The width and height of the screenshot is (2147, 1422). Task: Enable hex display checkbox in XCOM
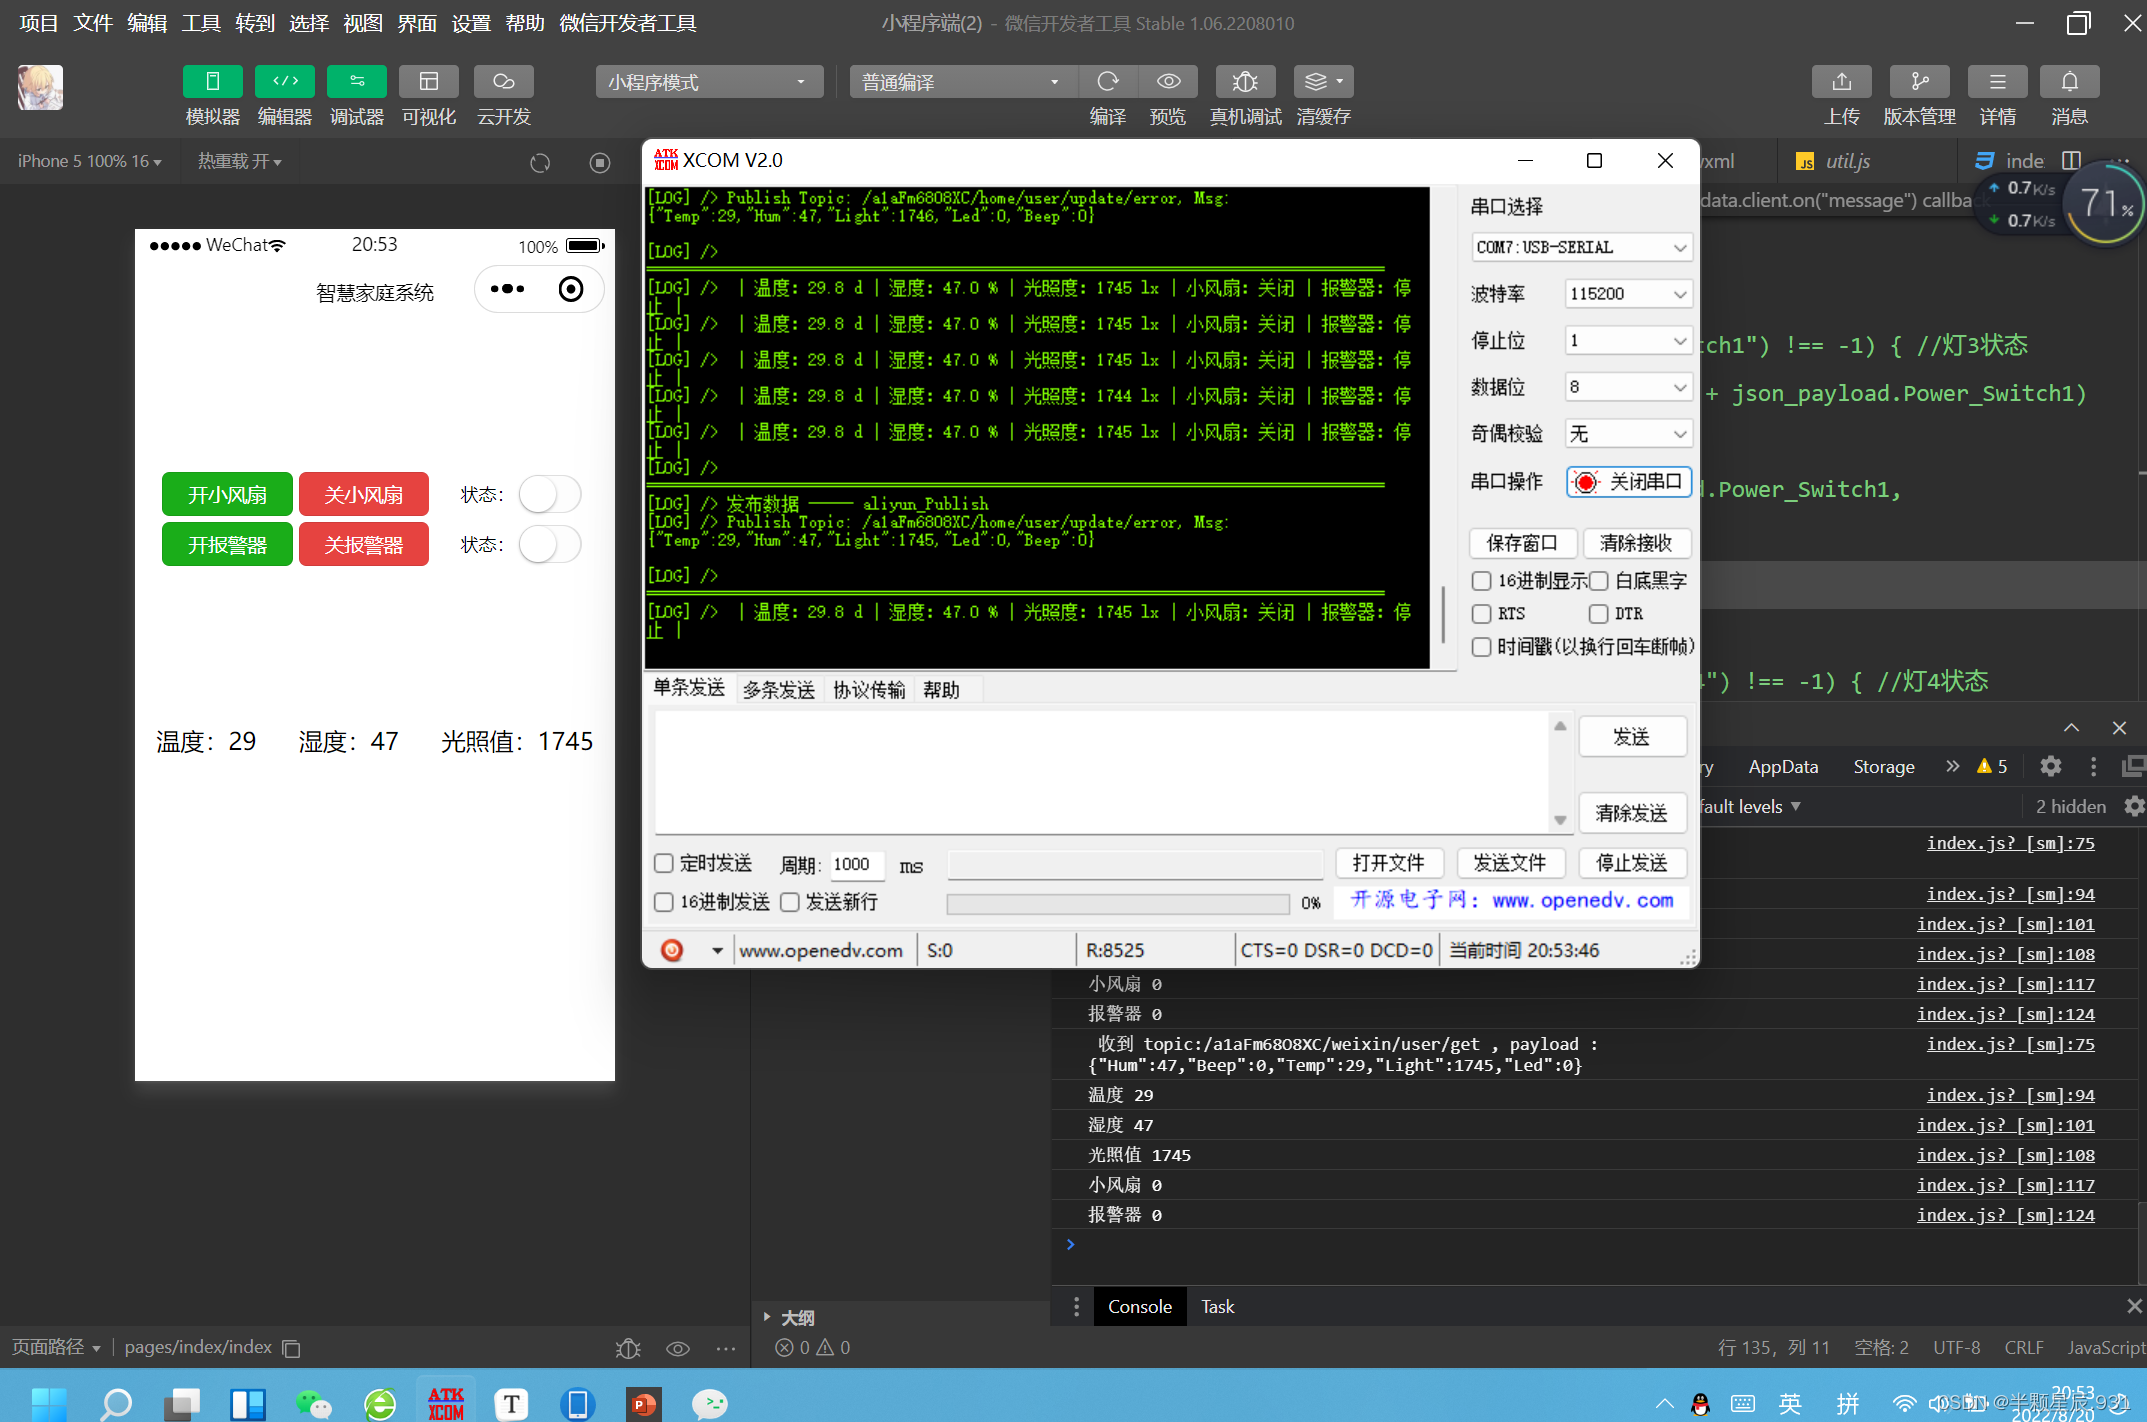[1482, 581]
